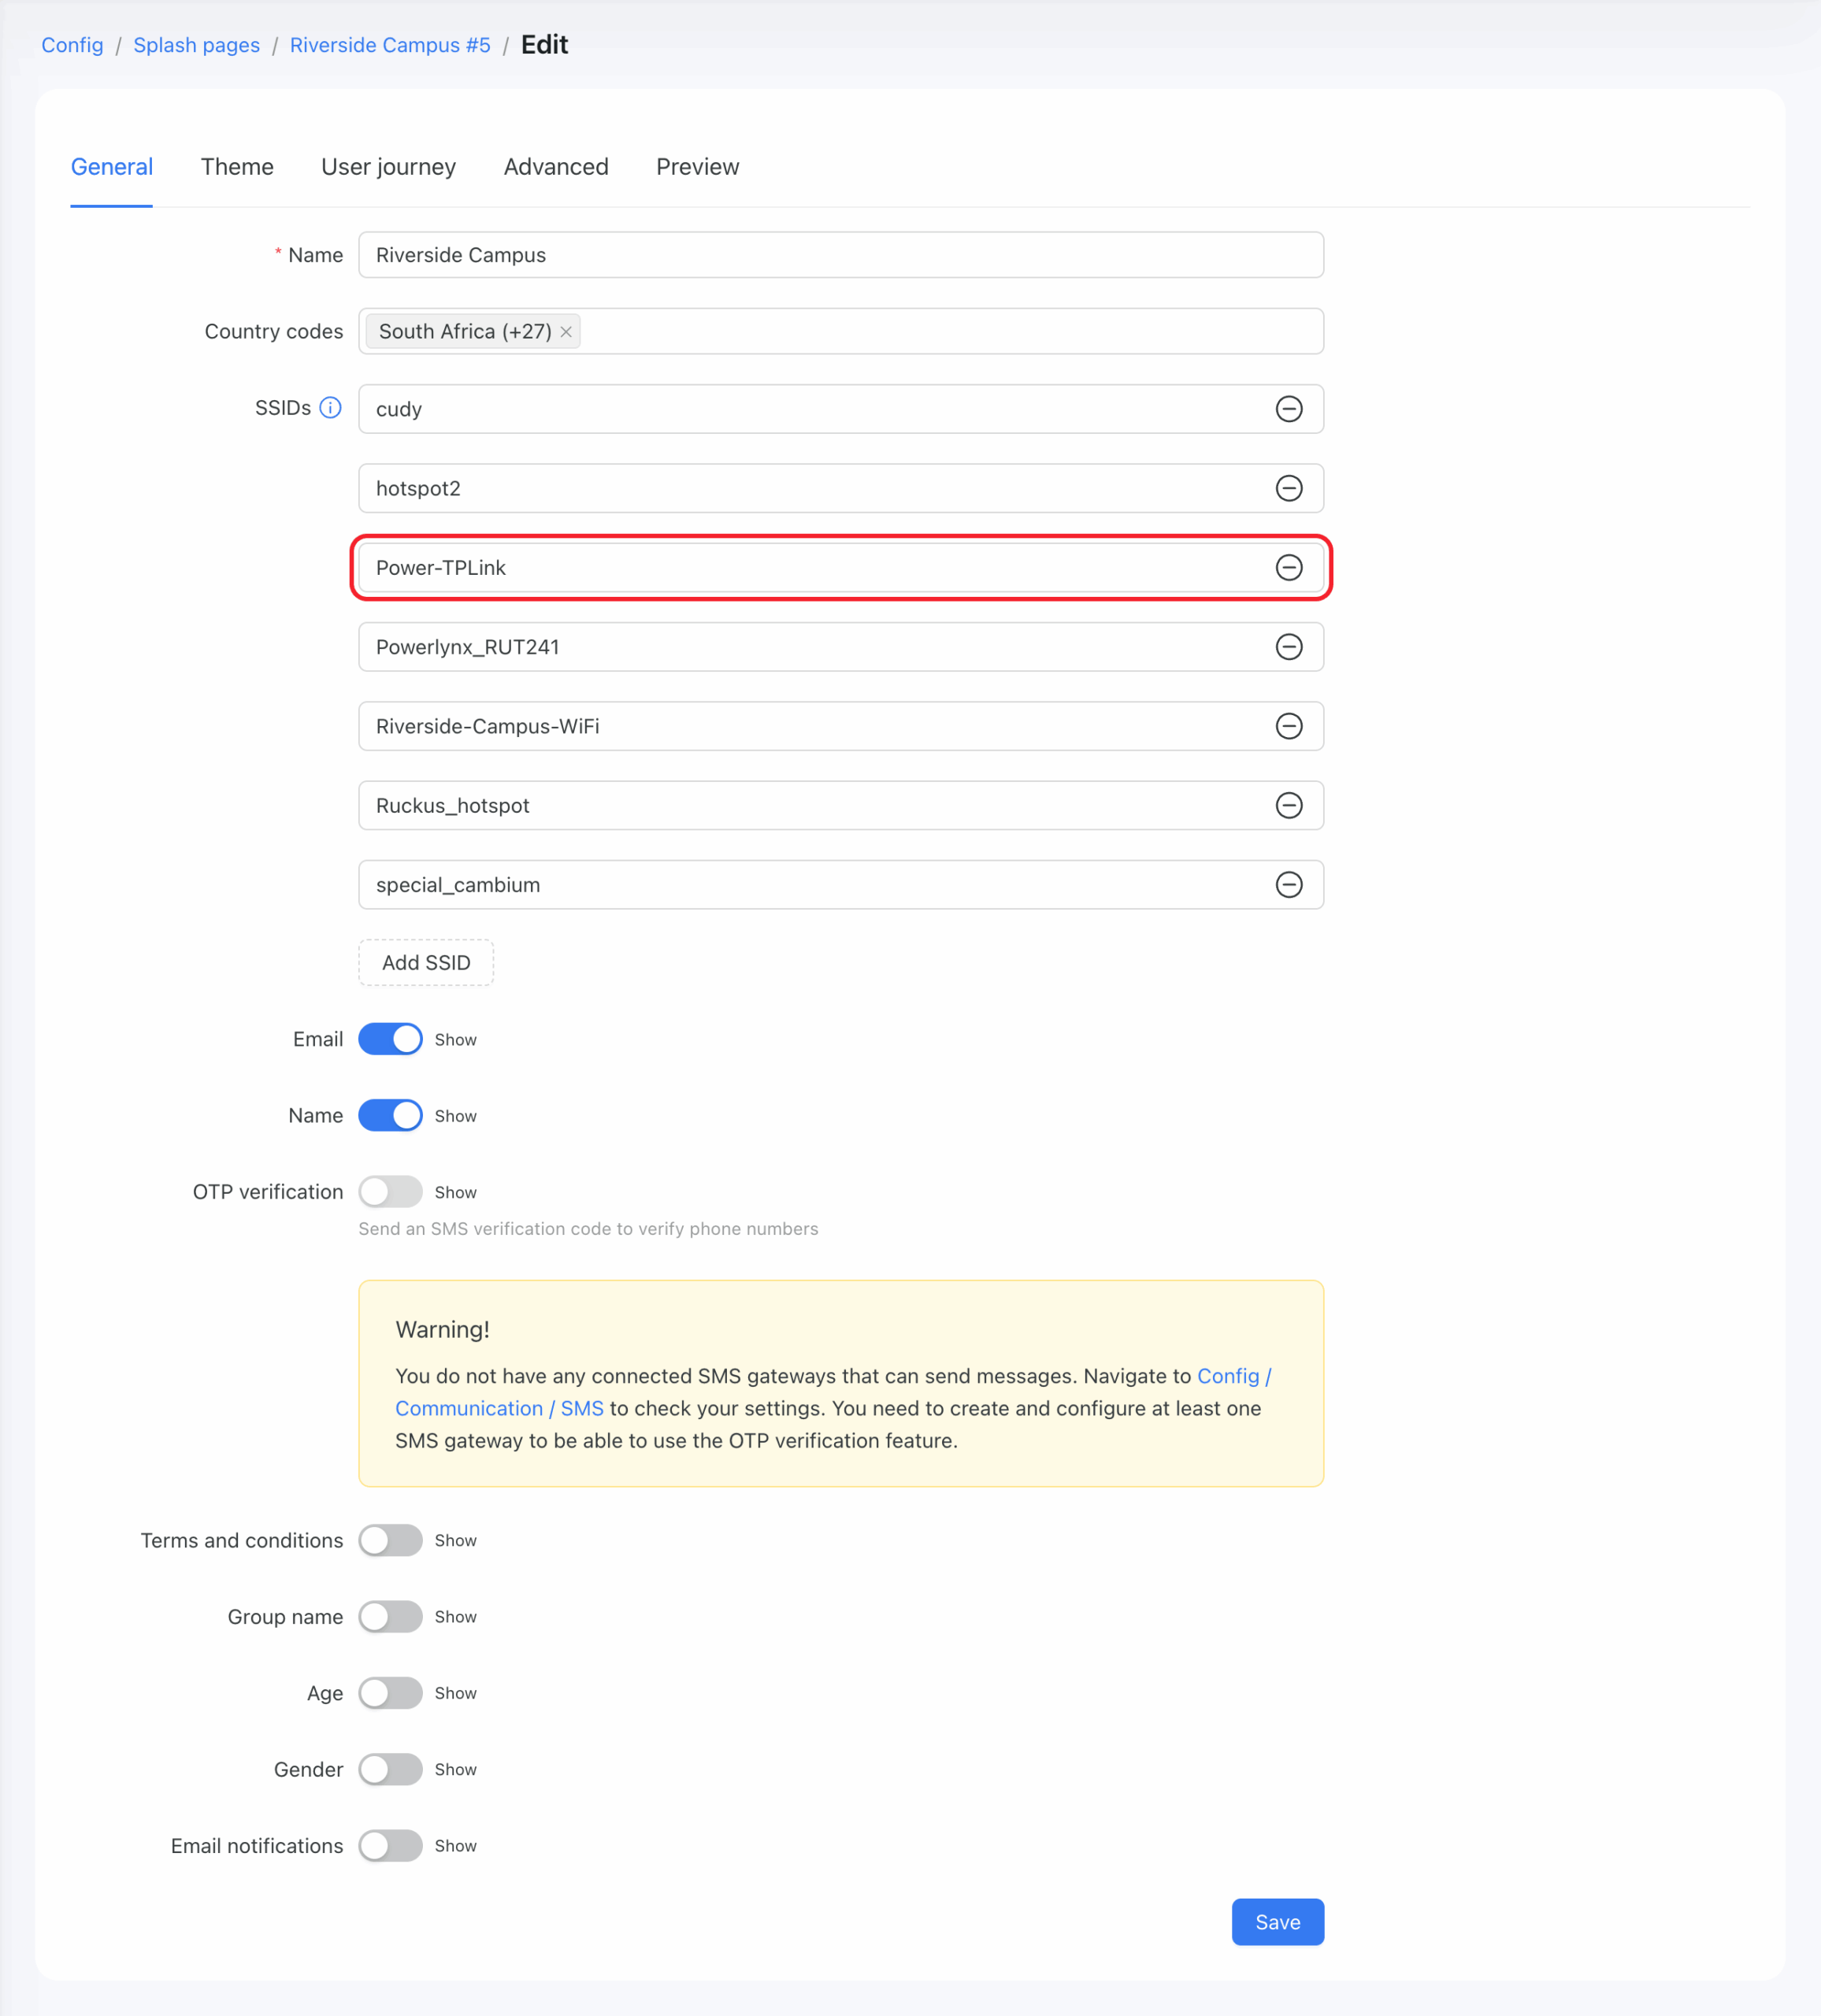Open Riverside Campus #5 breadcrumb link

click(x=390, y=45)
